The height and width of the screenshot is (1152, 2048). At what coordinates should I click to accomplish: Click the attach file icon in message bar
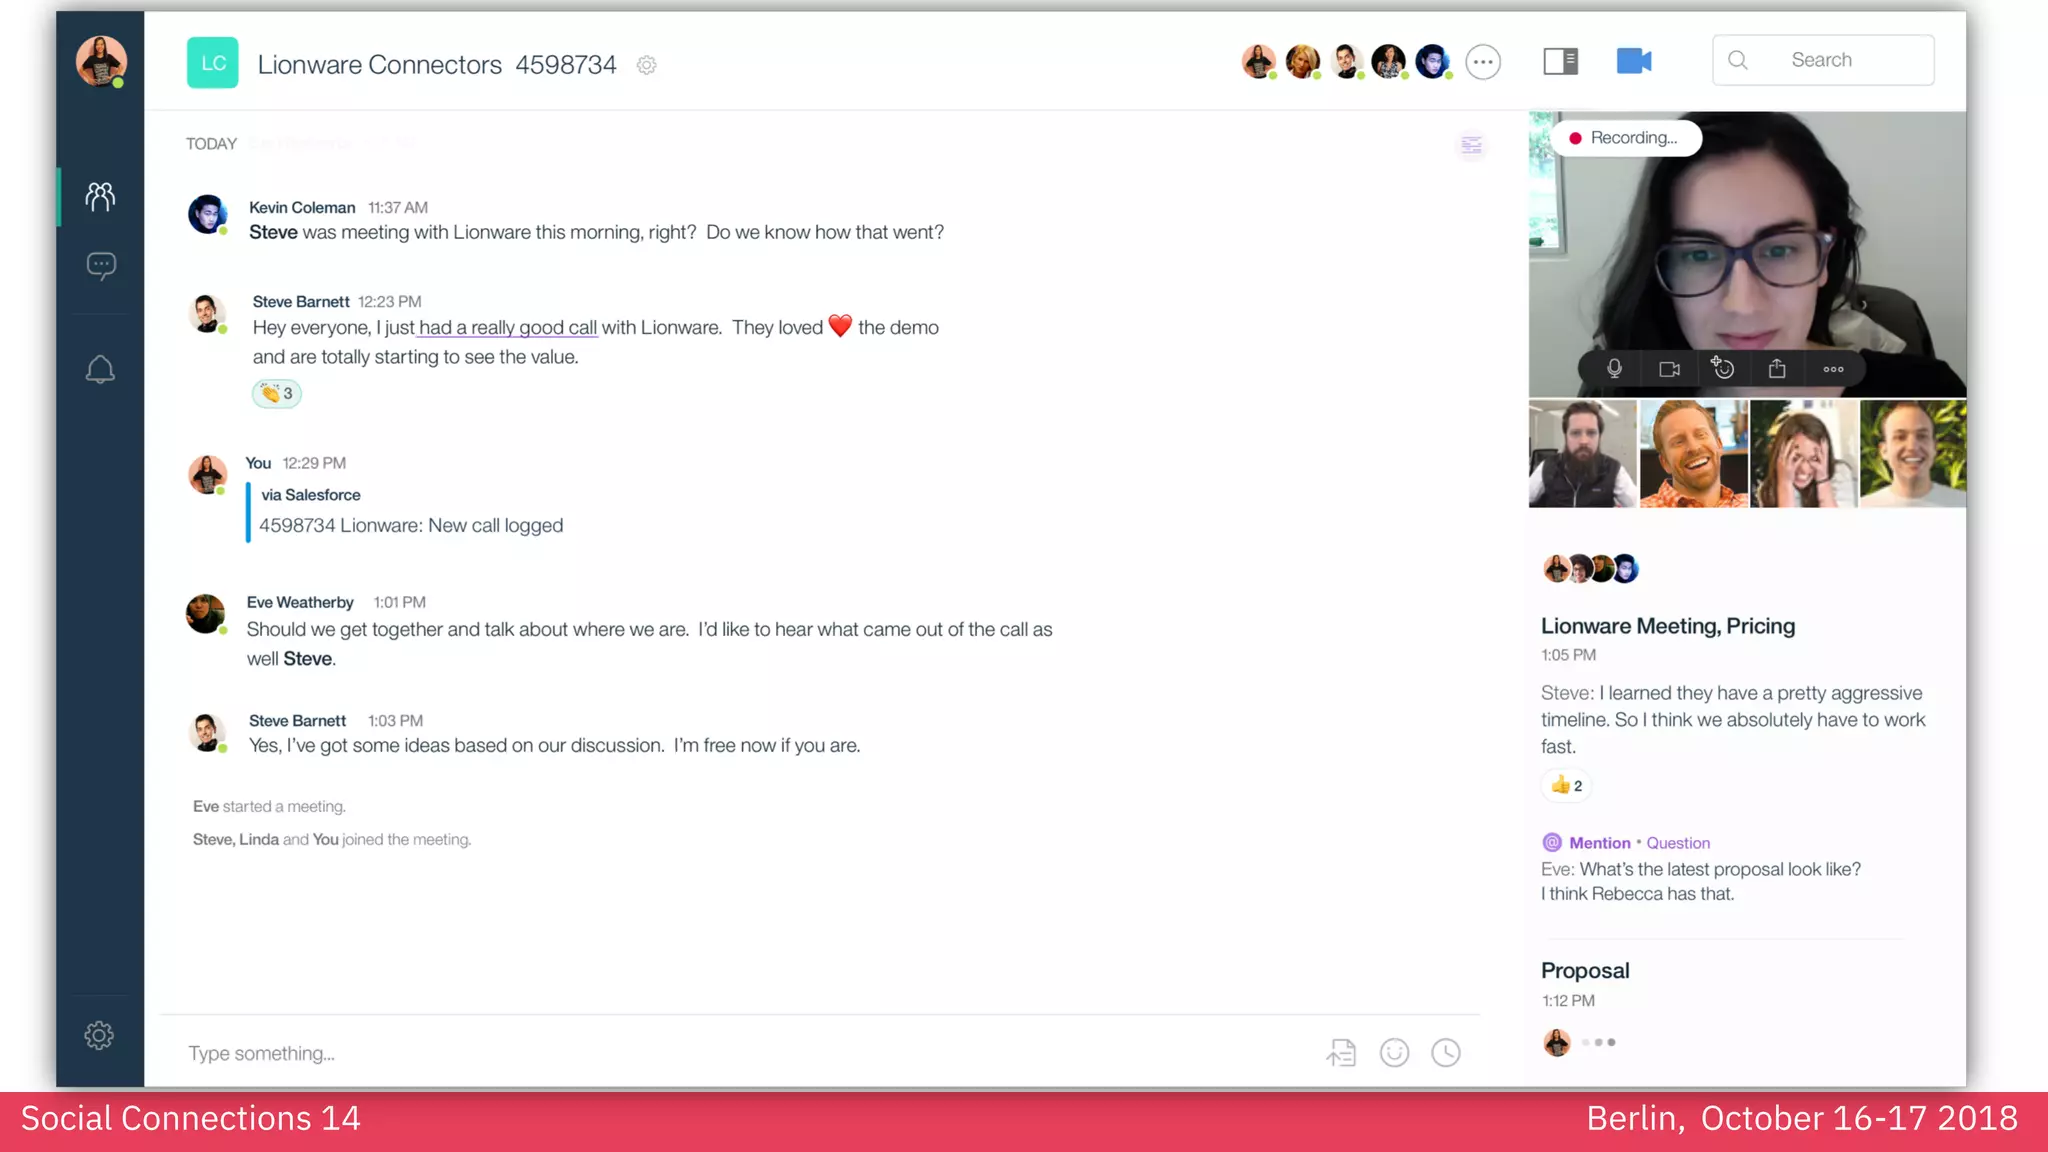(1341, 1052)
